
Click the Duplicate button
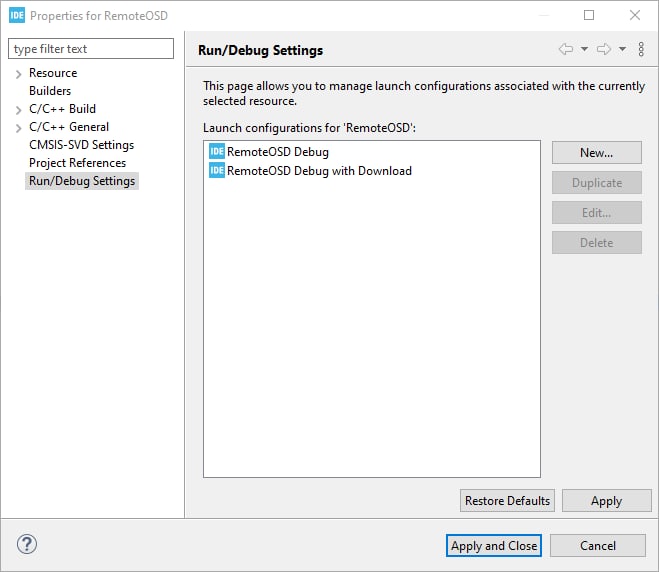coord(596,183)
